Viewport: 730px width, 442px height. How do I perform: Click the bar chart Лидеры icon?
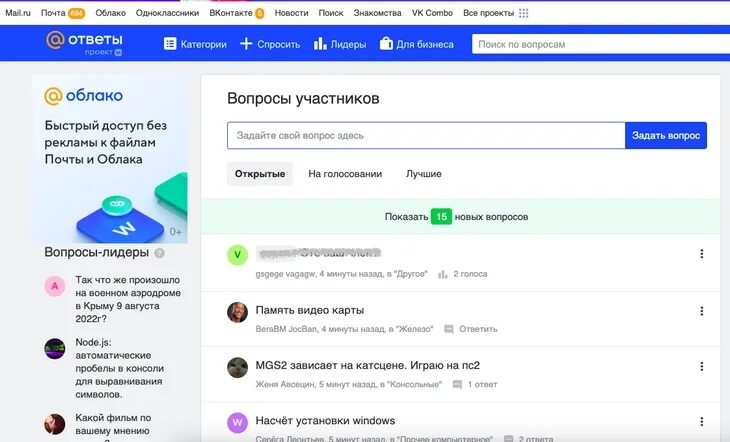tap(320, 44)
